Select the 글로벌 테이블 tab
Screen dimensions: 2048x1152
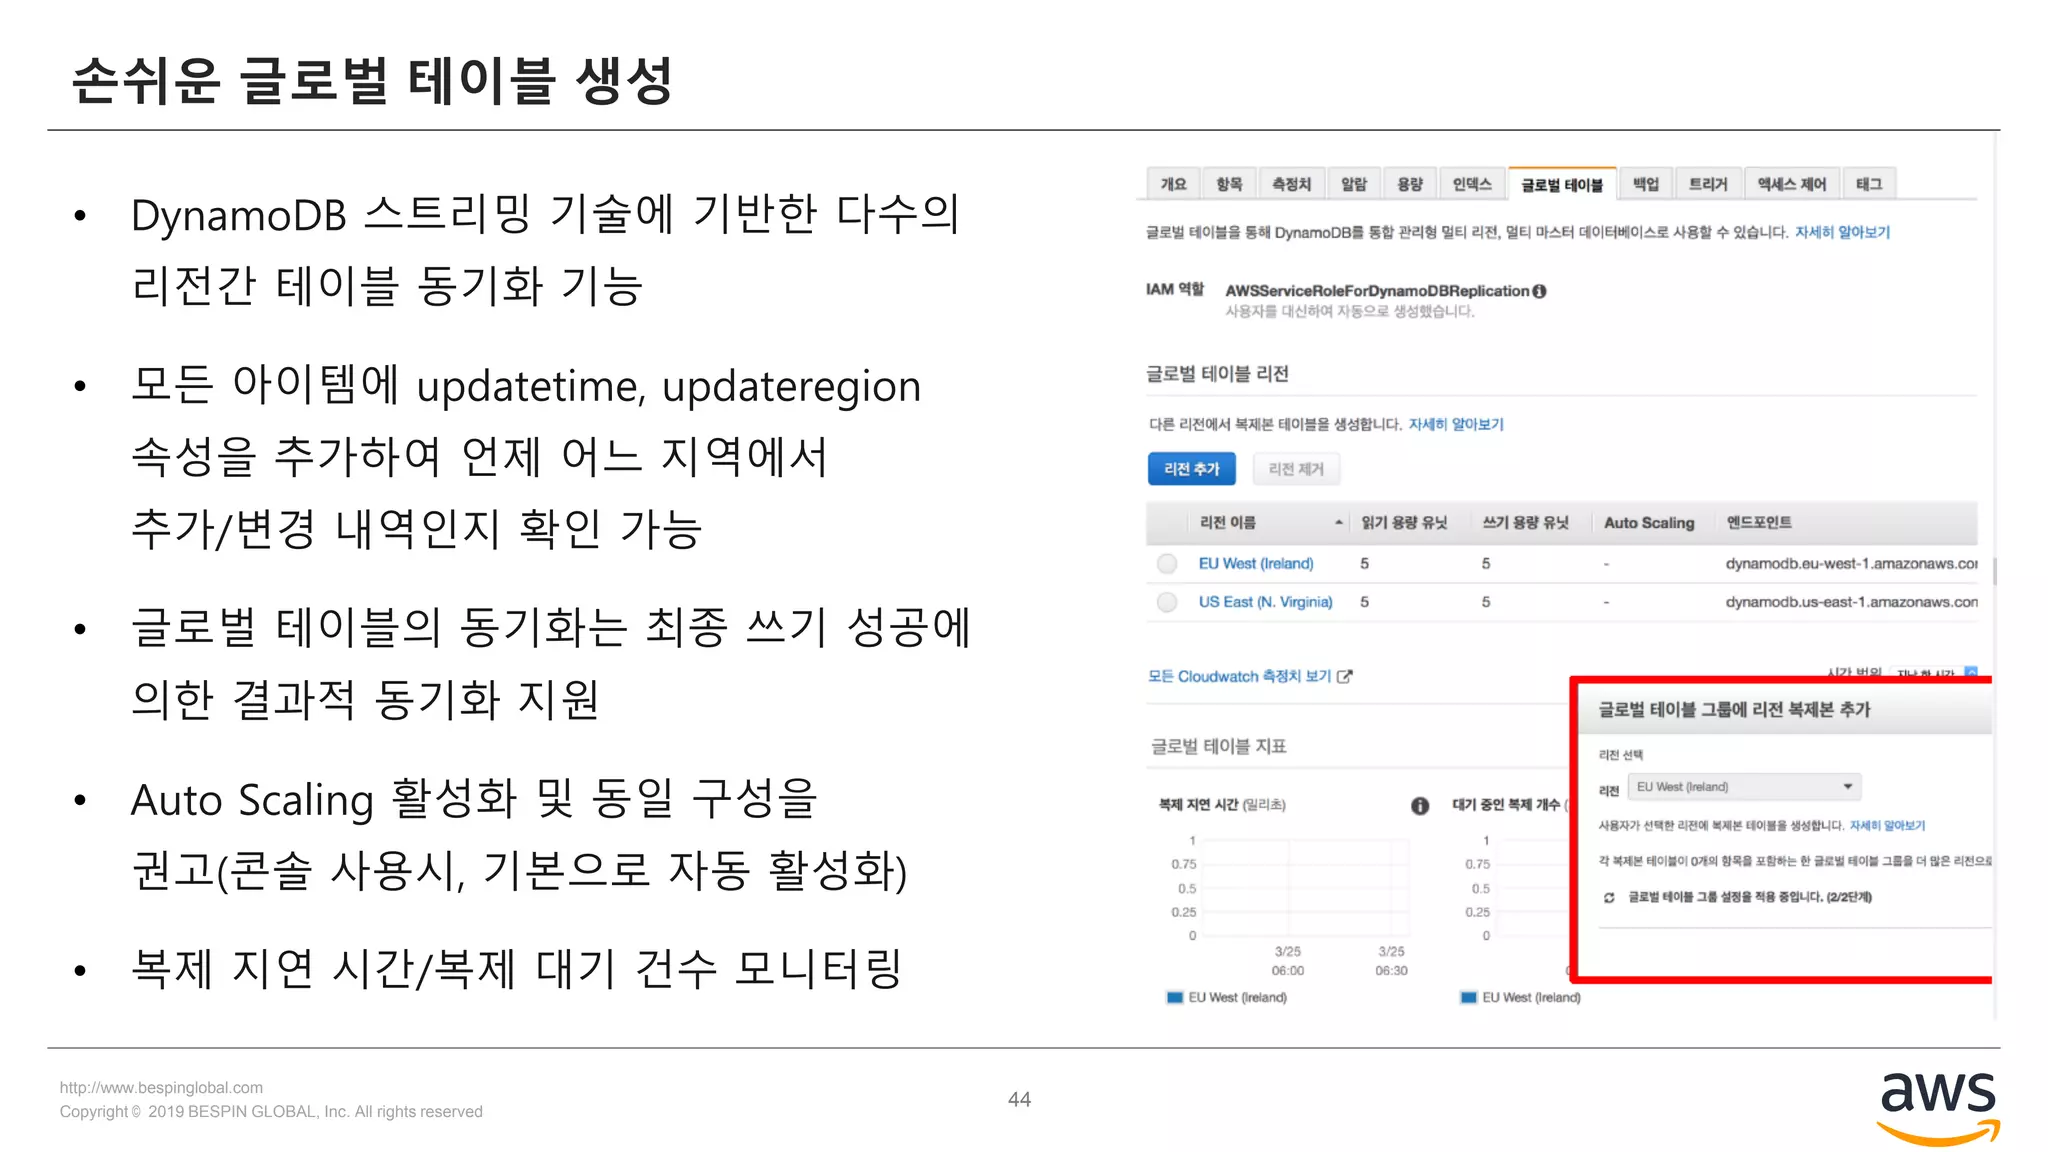[1562, 184]
